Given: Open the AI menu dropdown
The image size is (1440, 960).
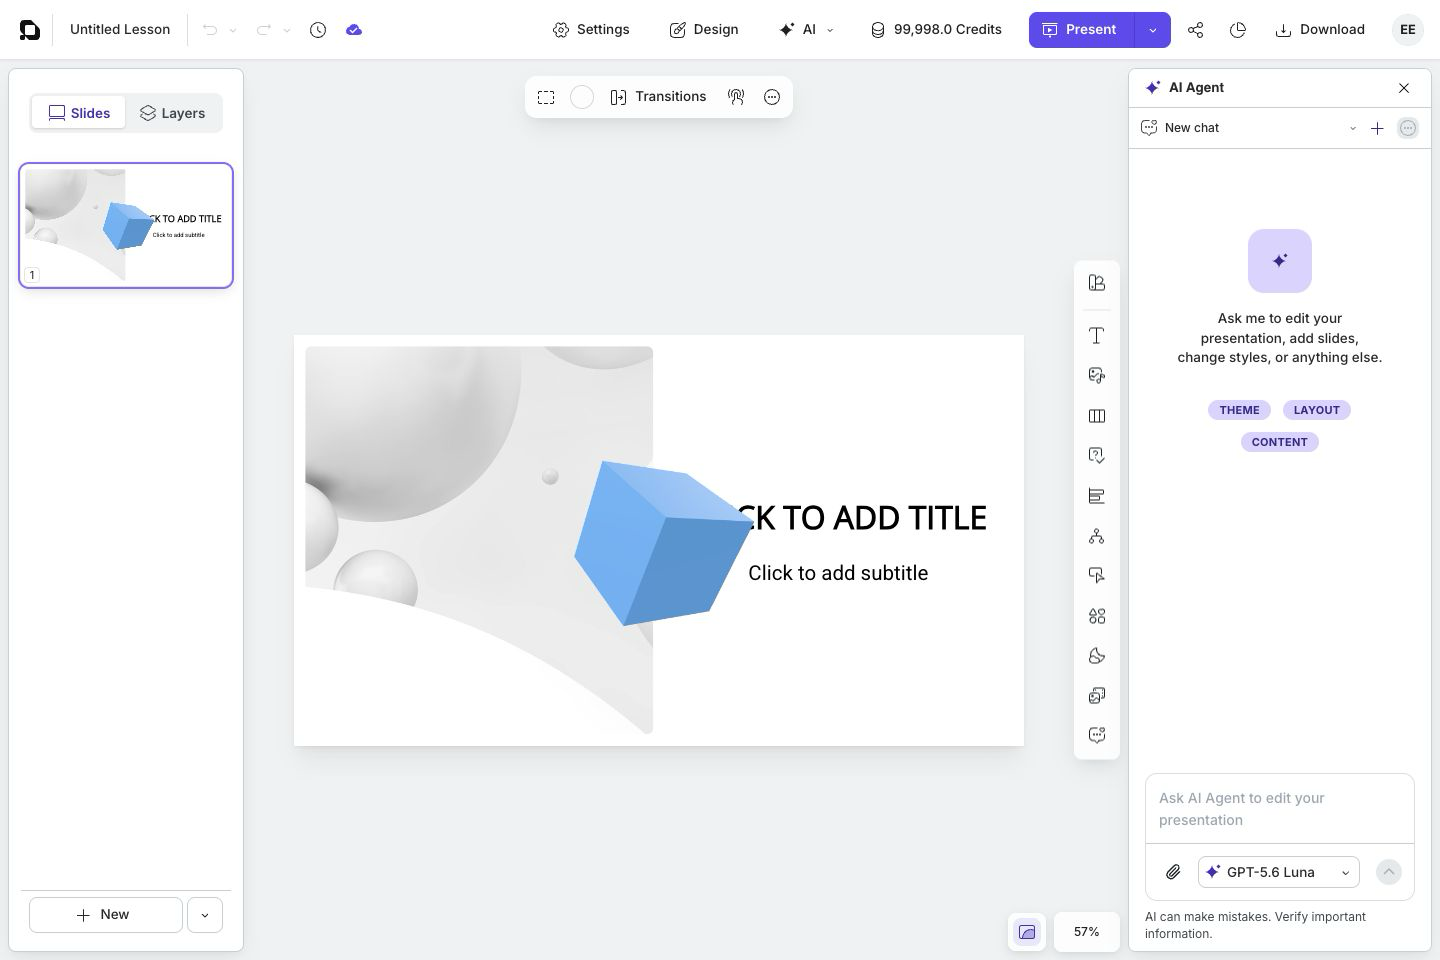Looking at the screenshot, I should tap(806, 30).
